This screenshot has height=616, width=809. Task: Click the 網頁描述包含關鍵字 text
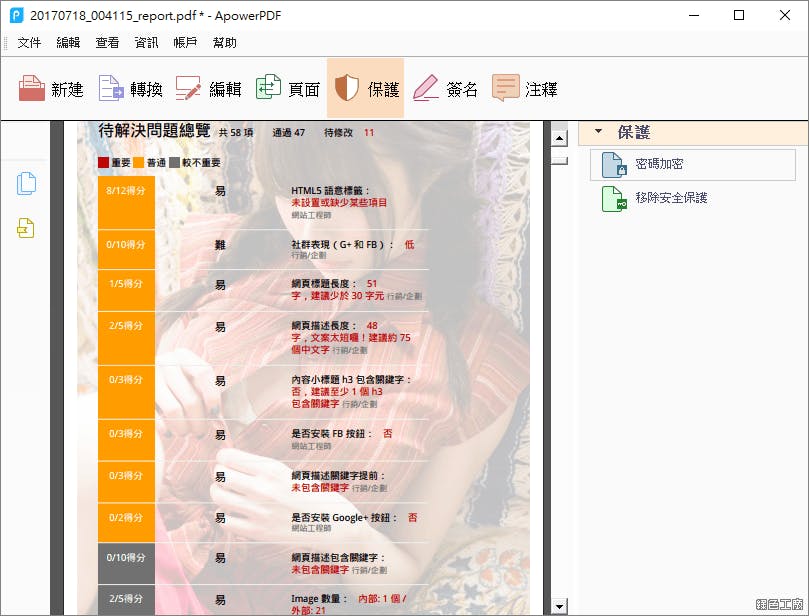(x=338, y=558)
